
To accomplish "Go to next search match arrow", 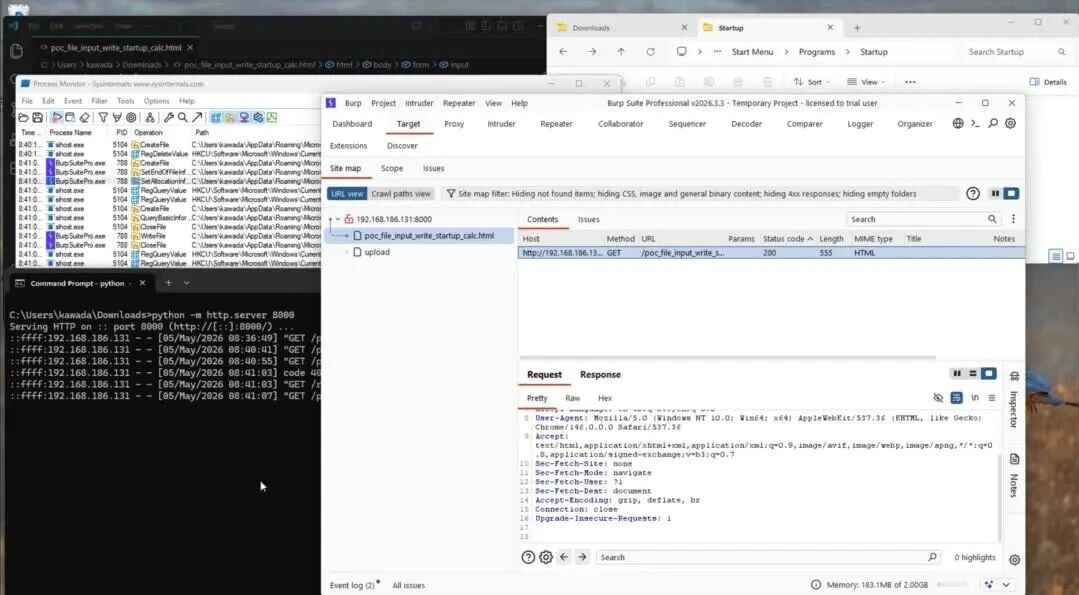I will (582, 557).
